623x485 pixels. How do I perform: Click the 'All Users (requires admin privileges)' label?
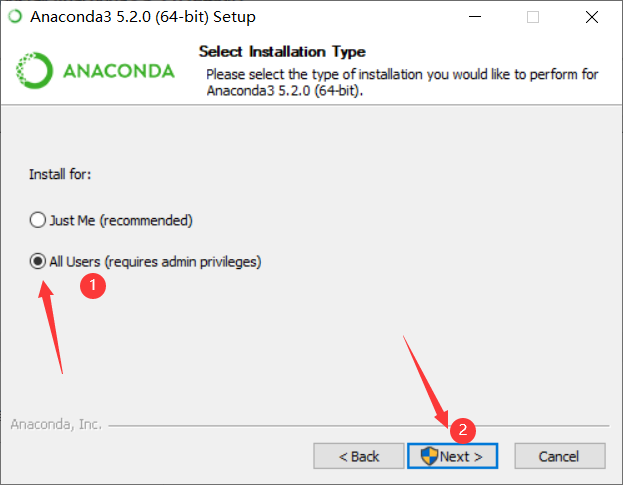pos(155,262)
